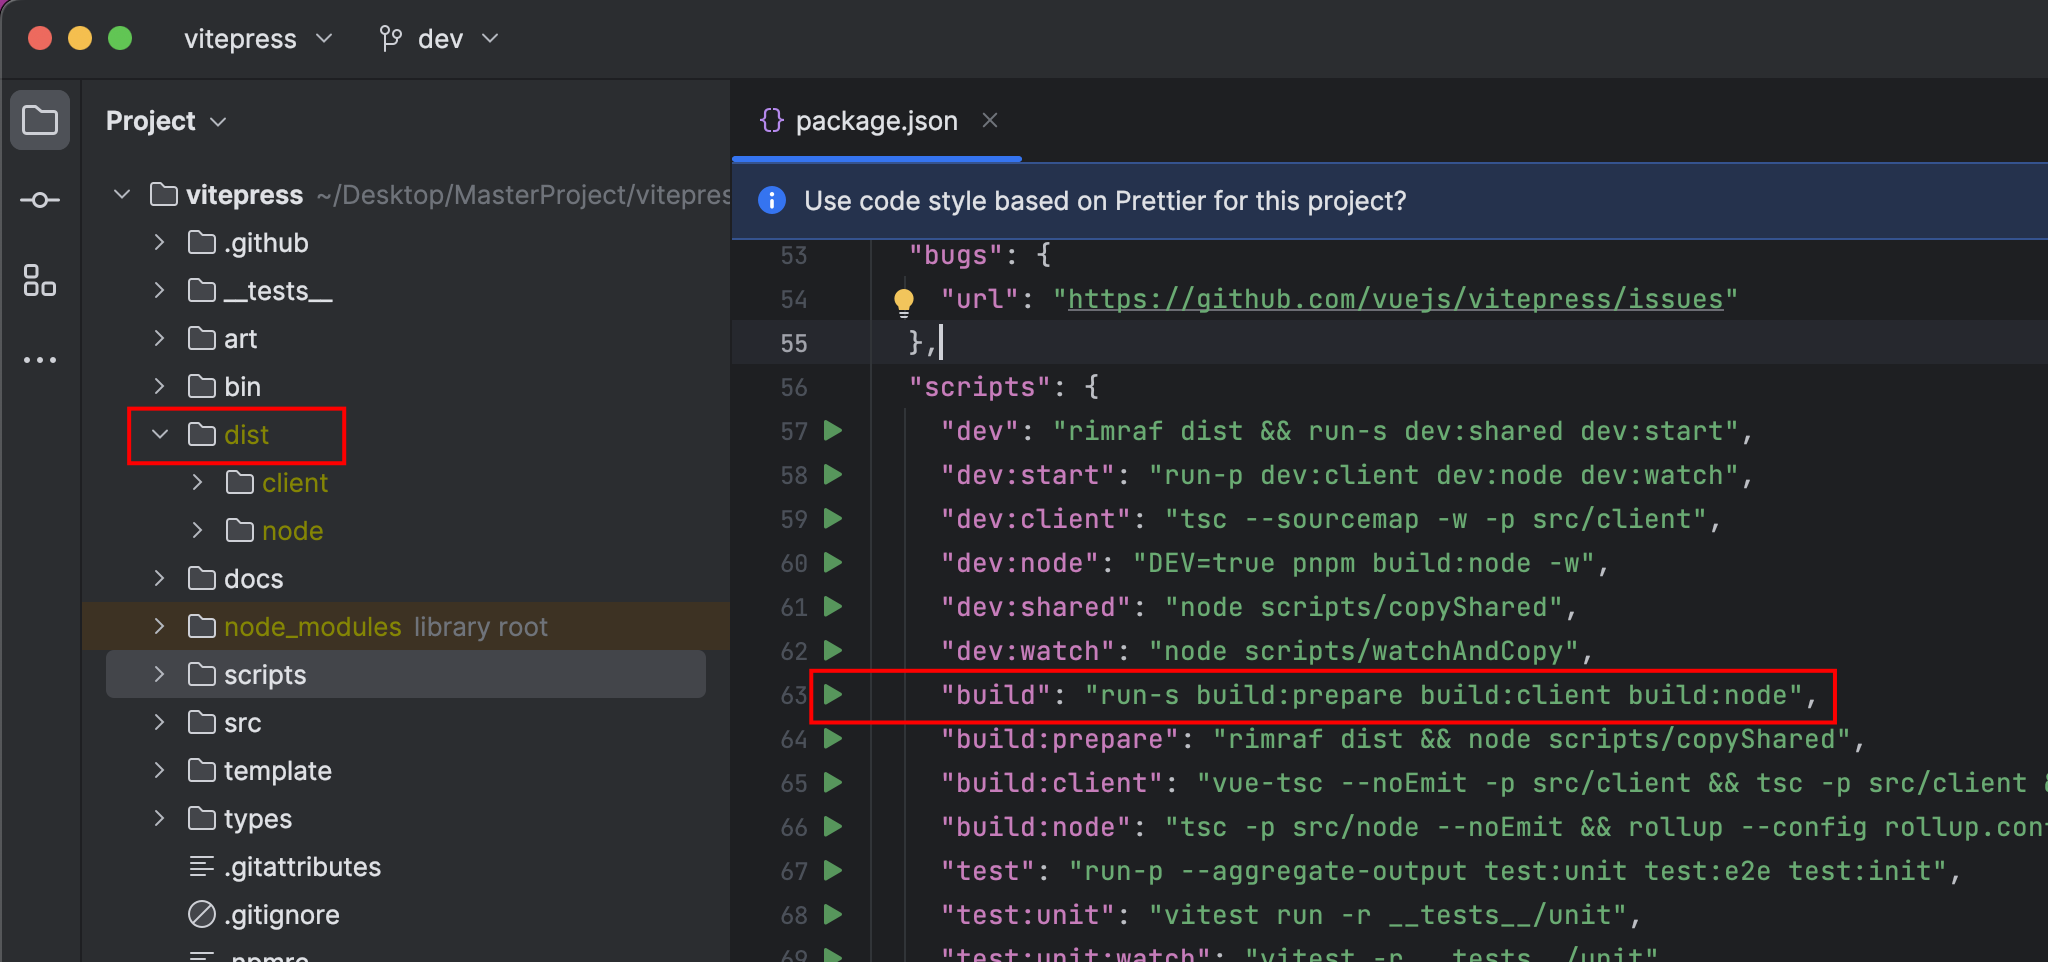Collapse the dist folder
The width and height of the screenshot is (2048, 962).
pyautogui.click(x=160, y=435)
